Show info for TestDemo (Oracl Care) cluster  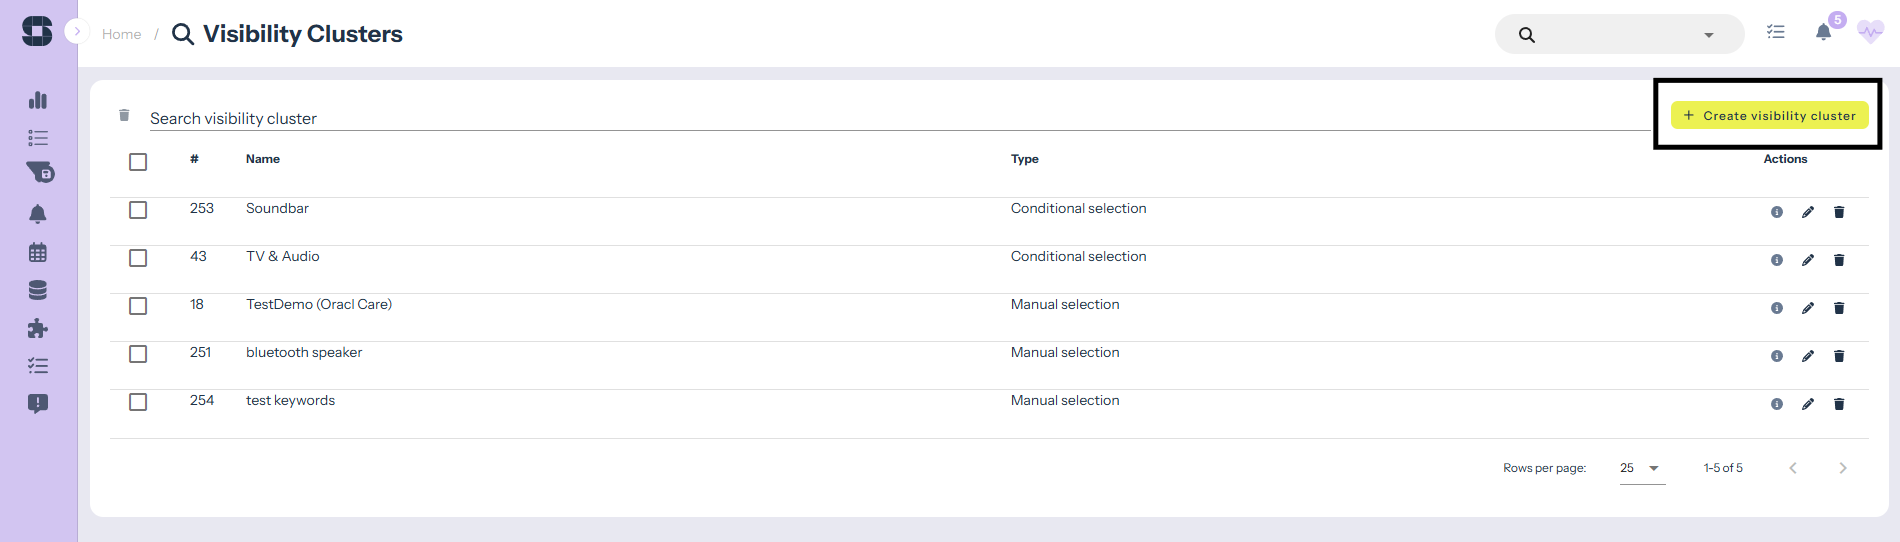pos(1776,308)
